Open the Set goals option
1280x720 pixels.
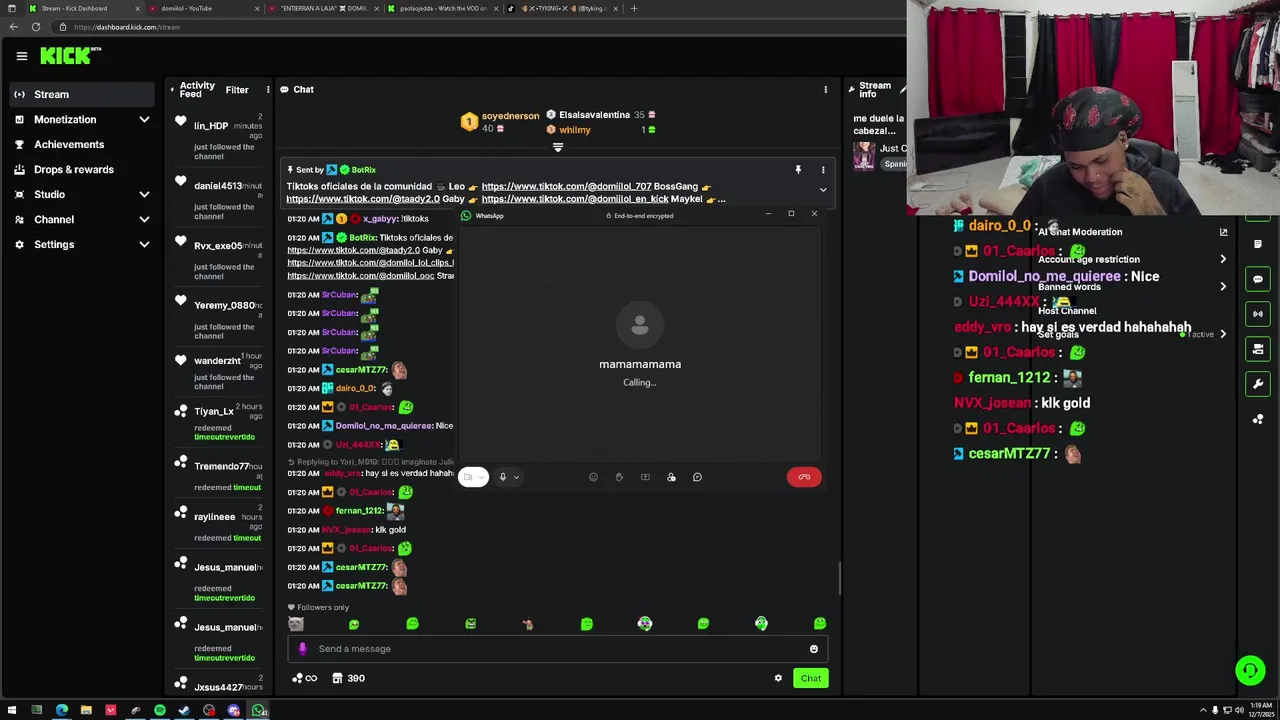[x=1132, y=335]
